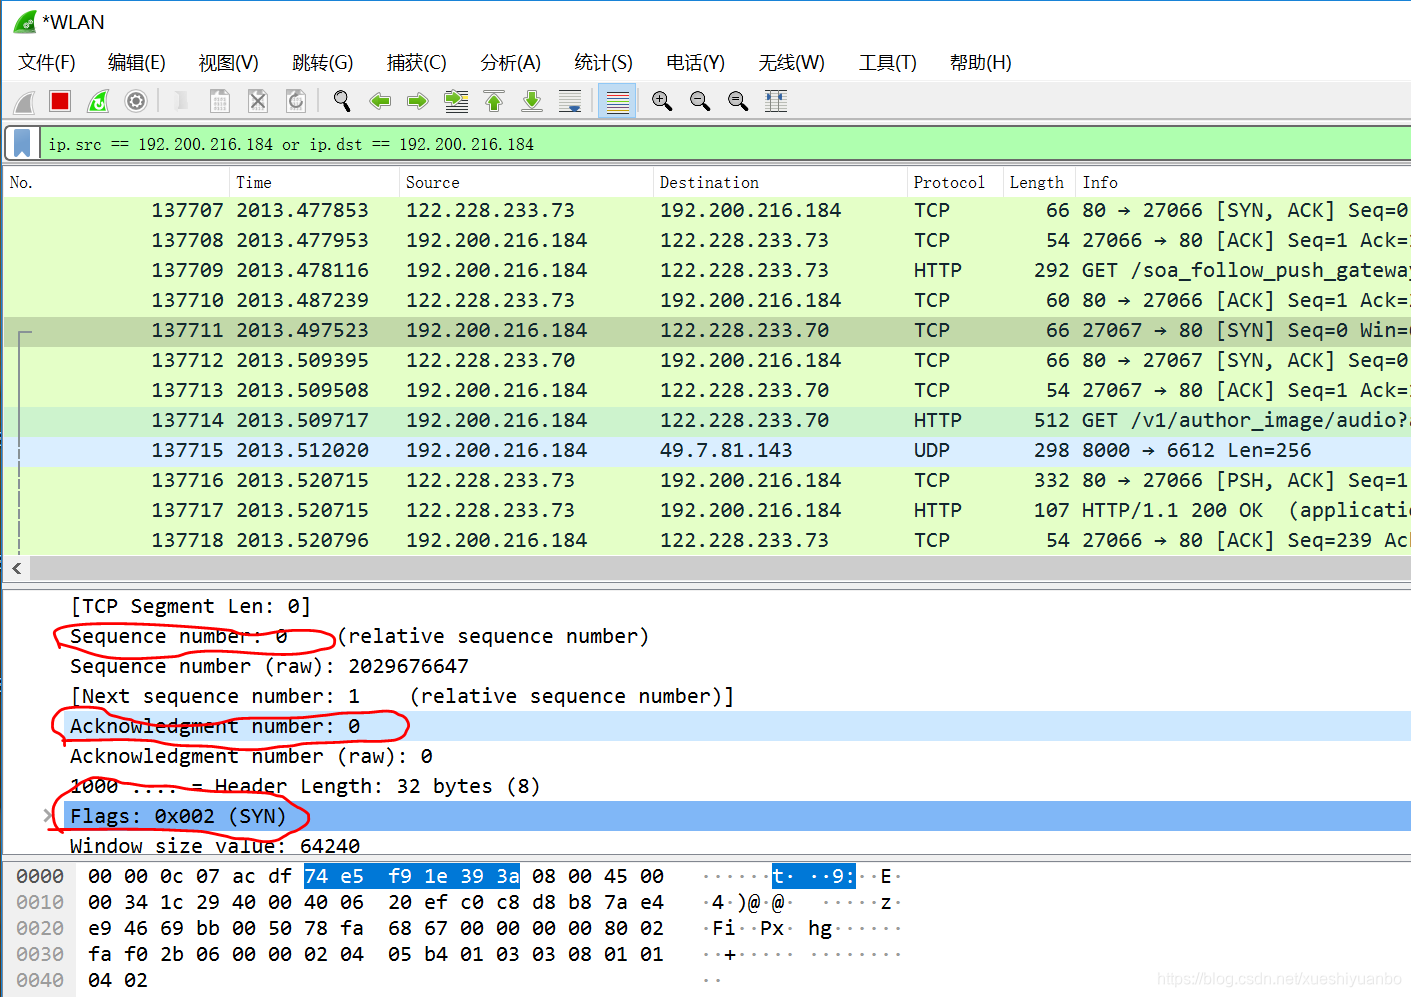Select the Header Length: 32 bytes line
1411x997 pixels.
tap(305, 786)
